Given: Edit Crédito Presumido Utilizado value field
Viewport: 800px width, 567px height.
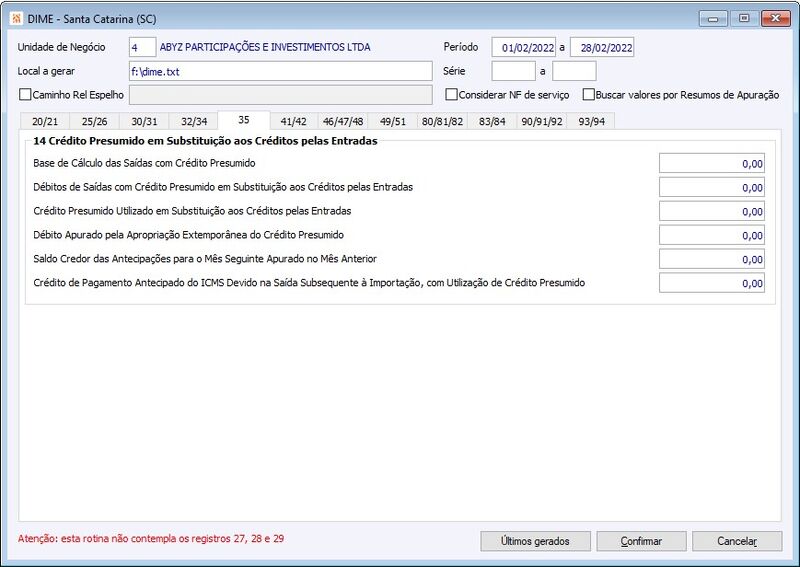Looking at the screenshot, I should [x=712, y=211].
